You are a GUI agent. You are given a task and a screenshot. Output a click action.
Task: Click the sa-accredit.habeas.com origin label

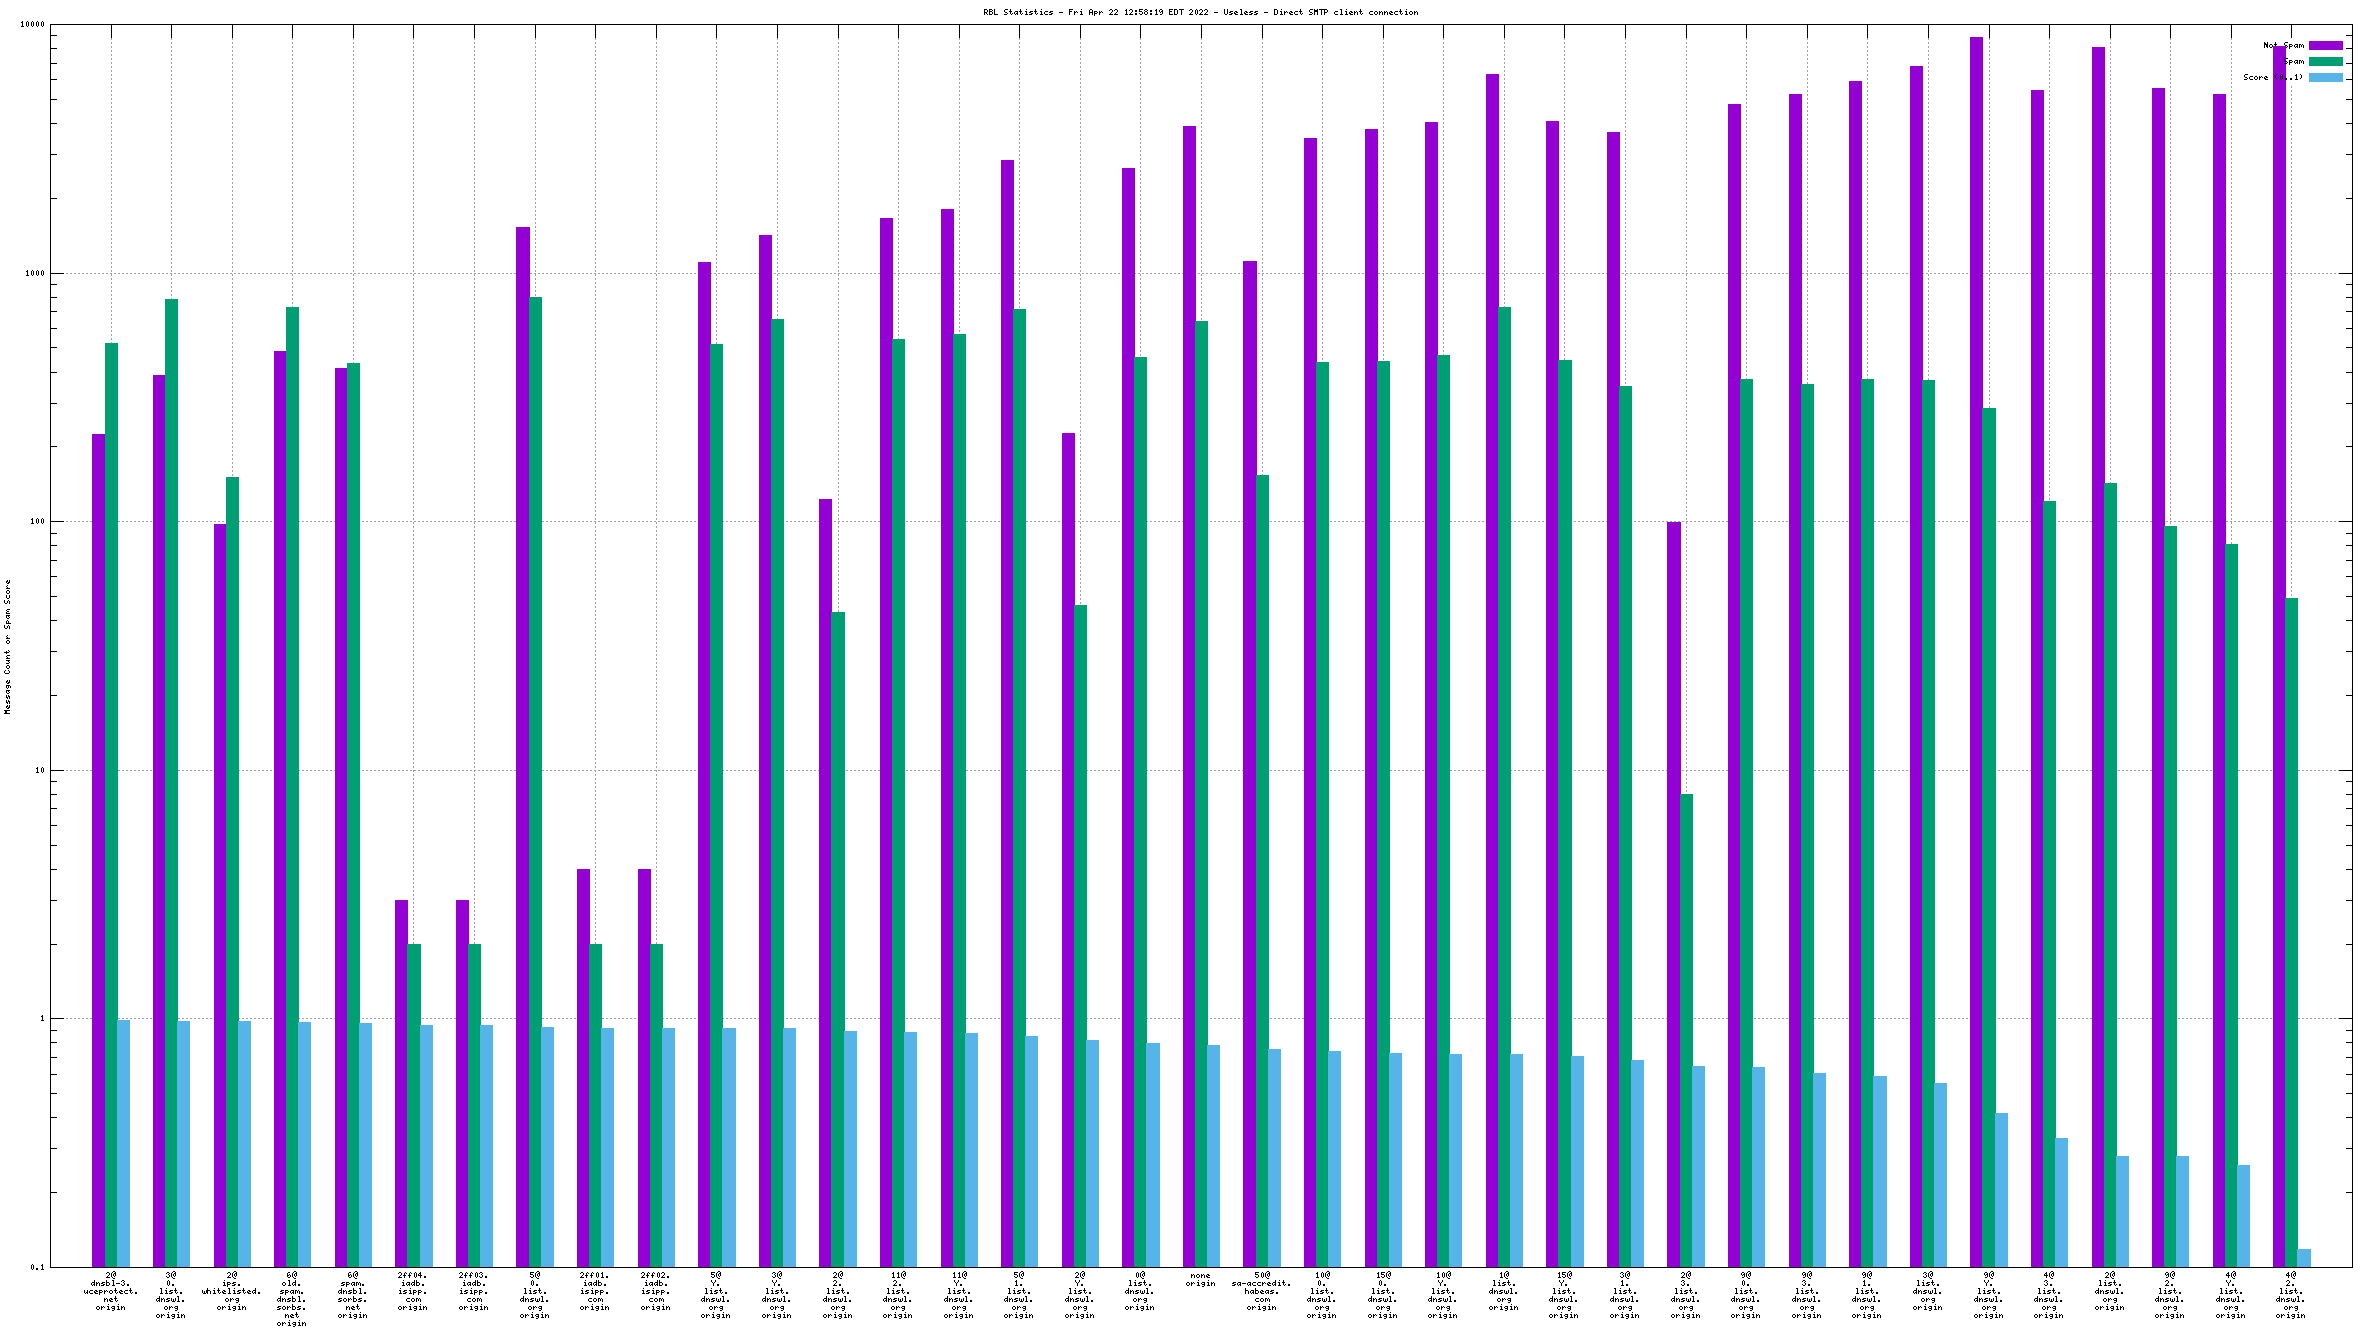(x=1261, y=1291)
